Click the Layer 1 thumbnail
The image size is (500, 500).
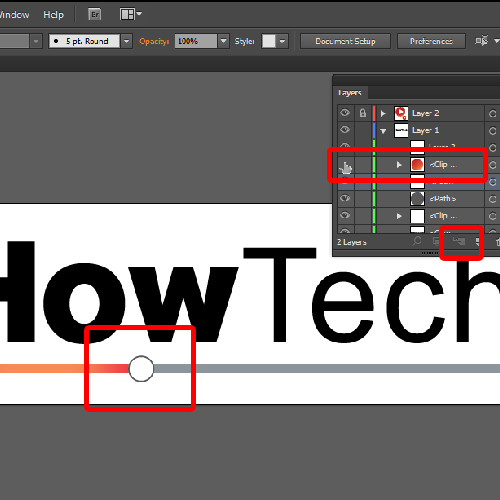(401, 130)
